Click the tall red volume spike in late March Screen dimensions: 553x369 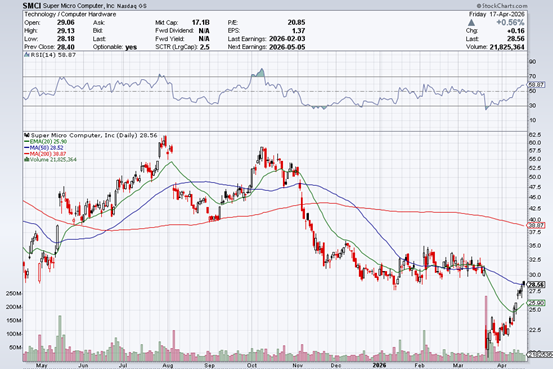click(486, 328)
